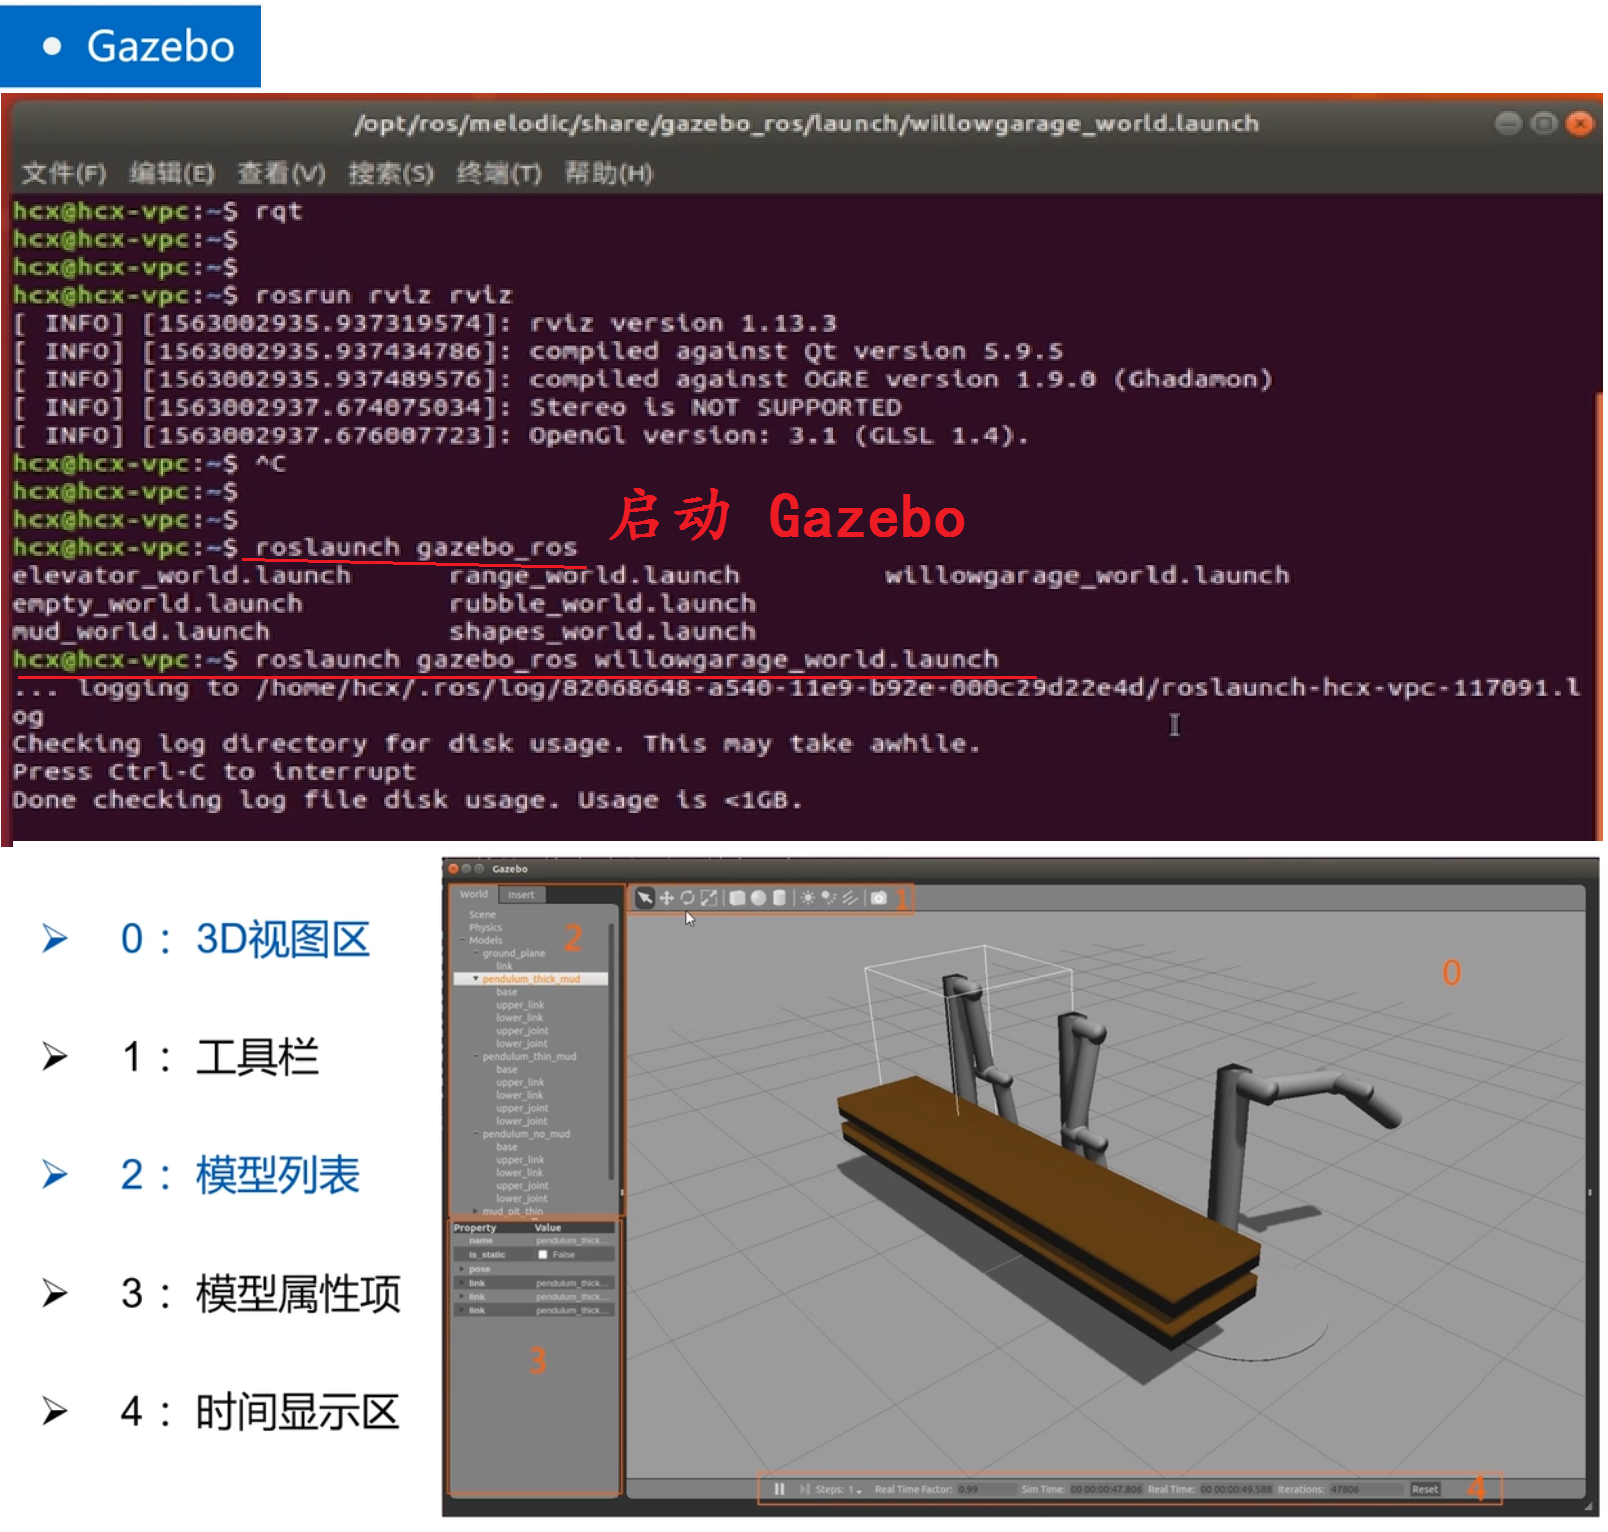This screenshot has width=1608, height=1532.
Task: Collapse the pendulum_thick_mud node arrow
Action: click(x=476, y=979)
